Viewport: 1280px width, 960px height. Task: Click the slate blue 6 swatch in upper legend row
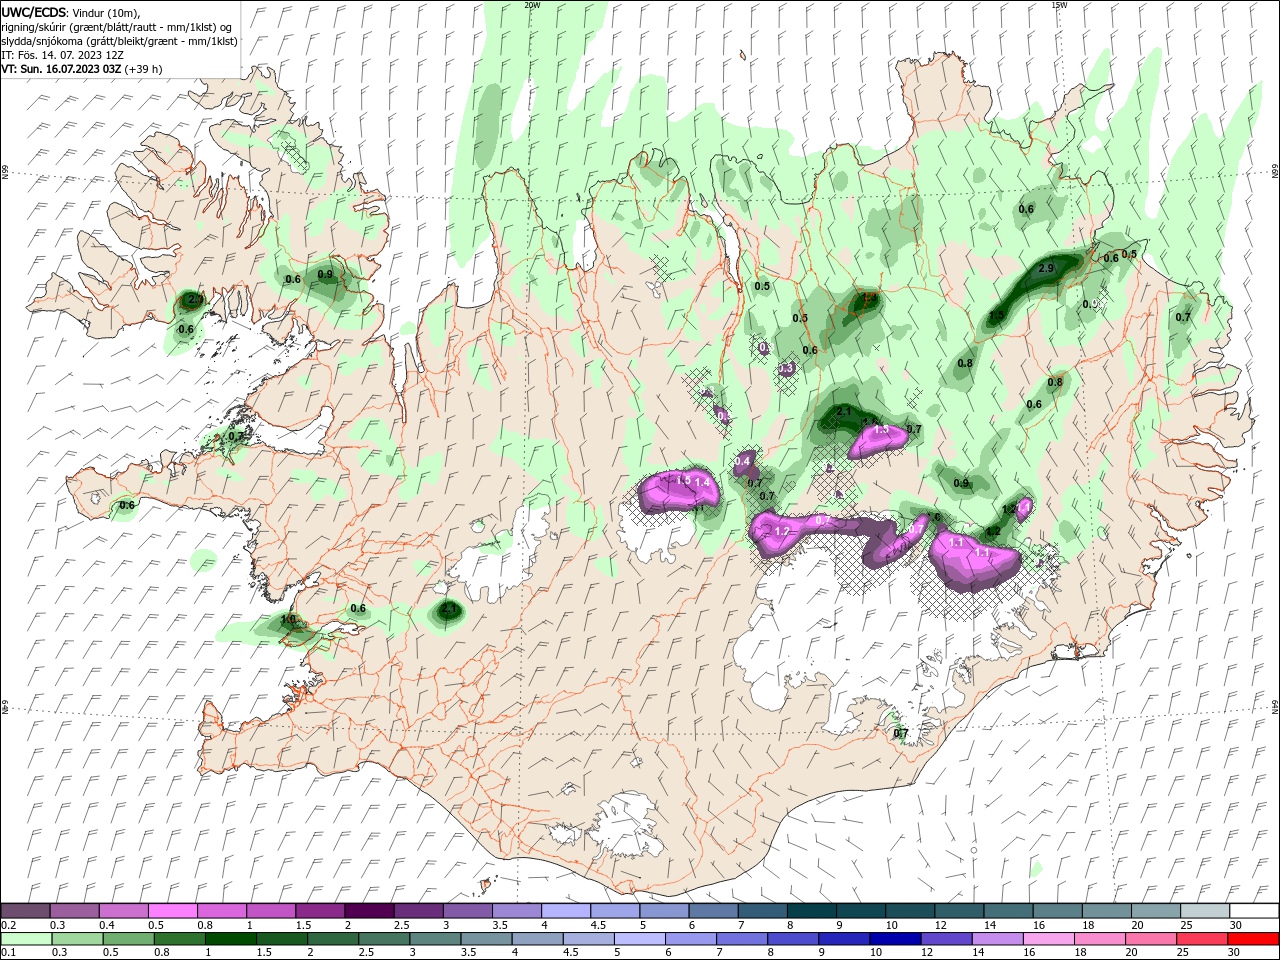713,911
